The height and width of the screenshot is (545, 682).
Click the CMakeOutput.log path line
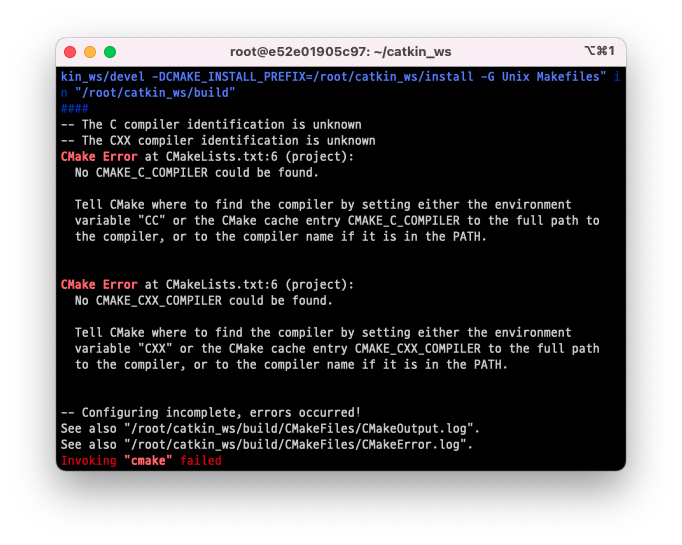pyautogui.click(x=270, y=428)
